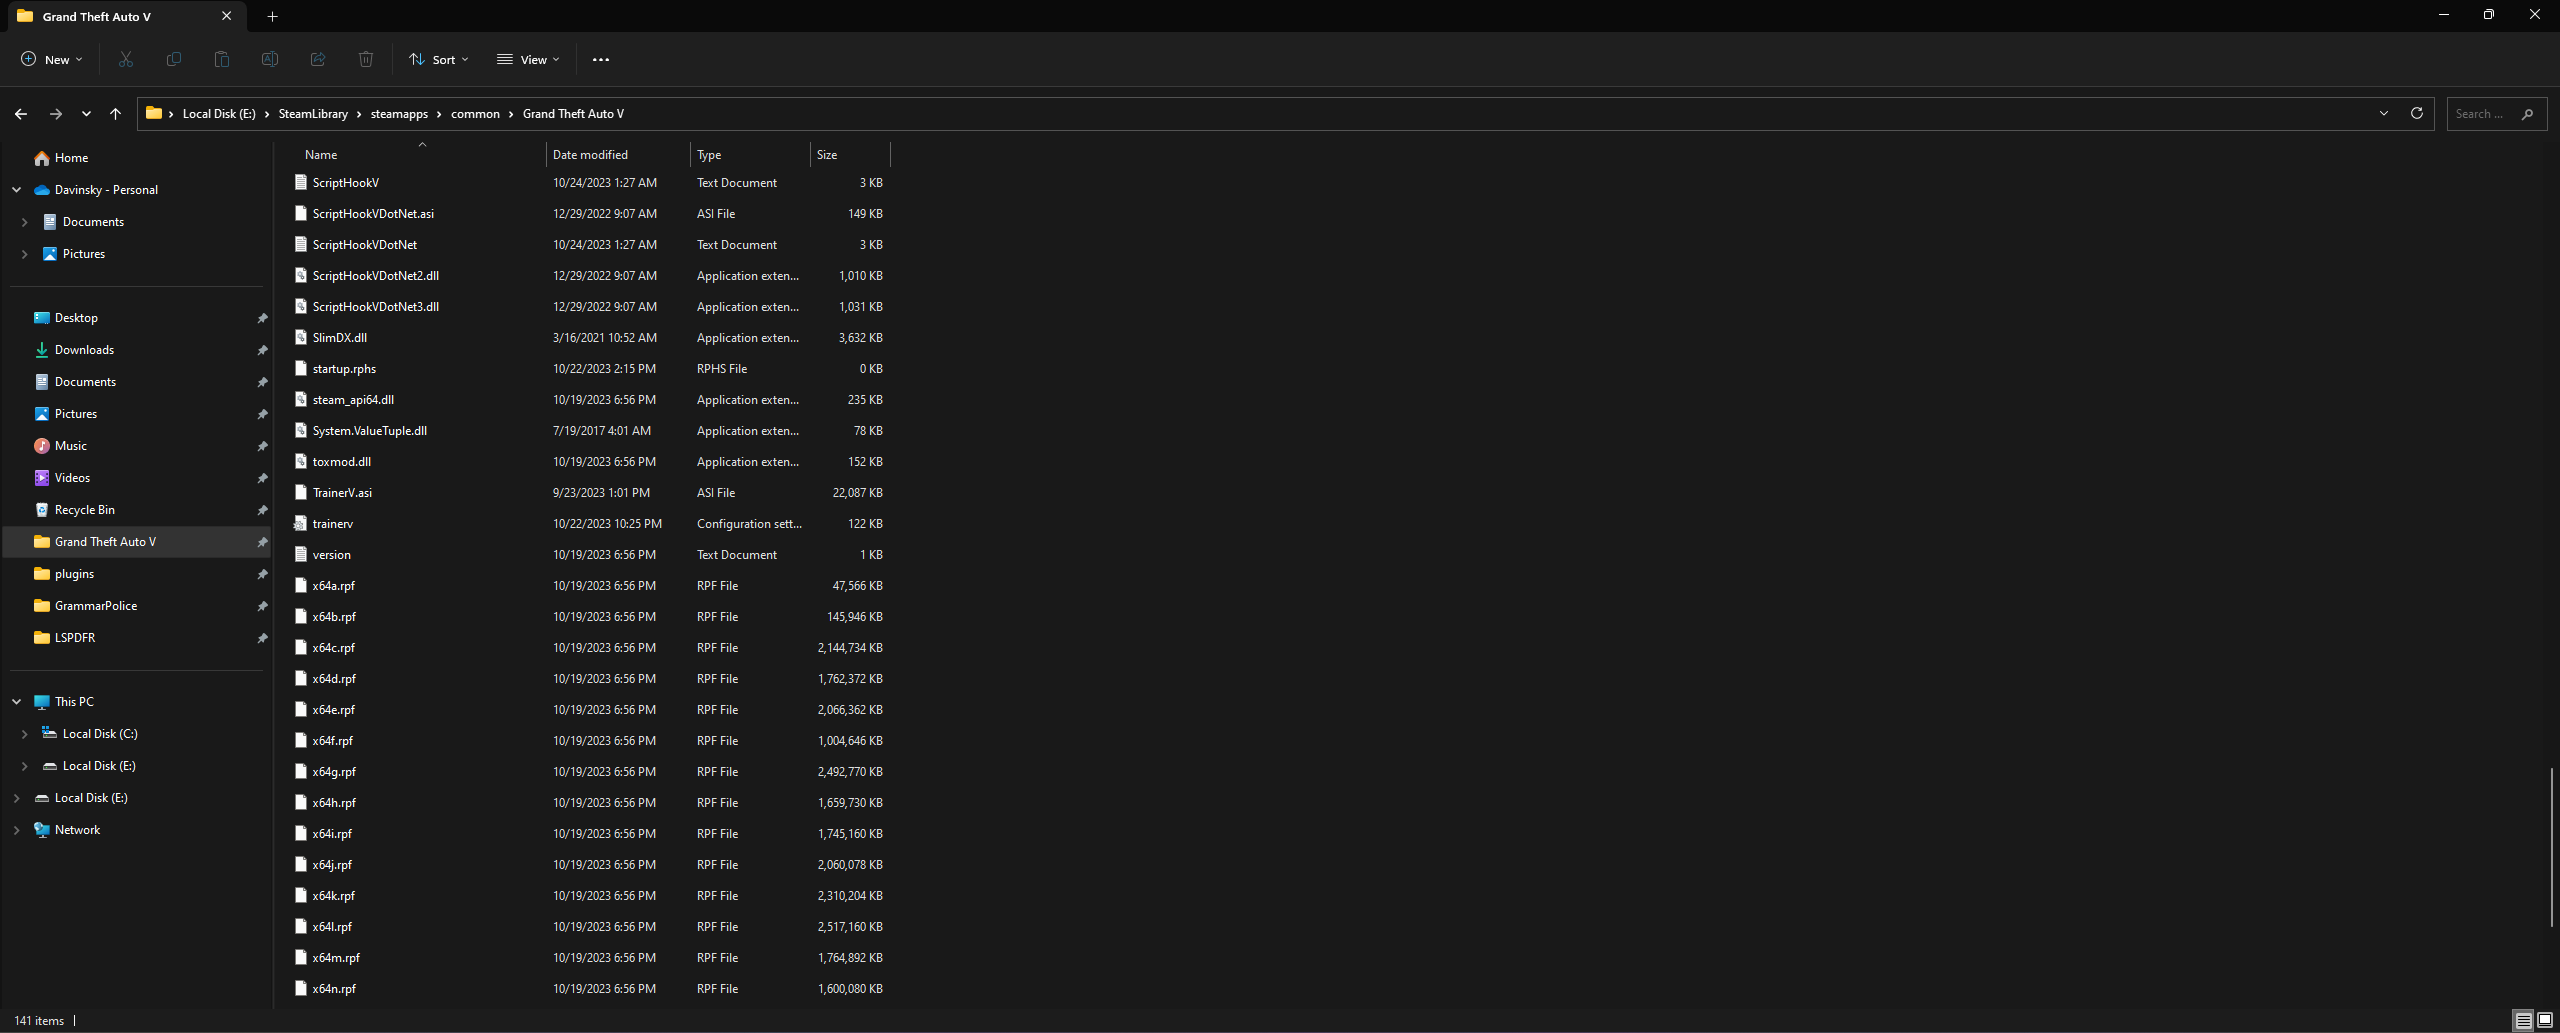This screenshot has height=1033, width=2560.
Task: Click pin icon beside LSPDFR folder
Action: pos(262,638)
